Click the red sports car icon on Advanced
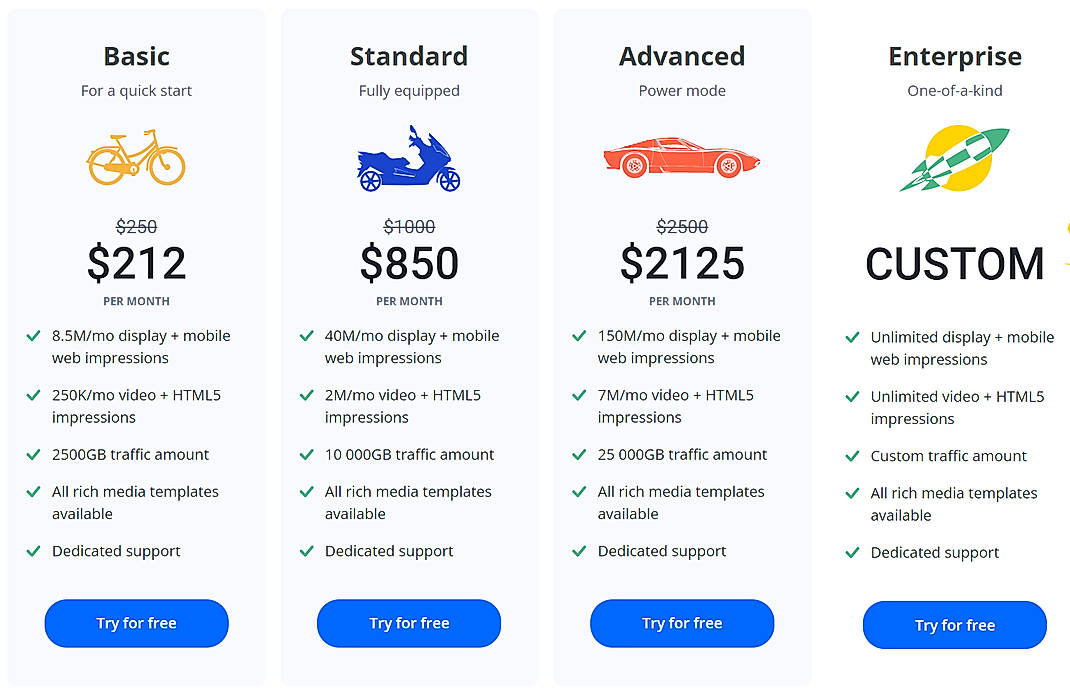Image resolution: width=1070 pixels, height=696 pixels. (x=681, y=158)
